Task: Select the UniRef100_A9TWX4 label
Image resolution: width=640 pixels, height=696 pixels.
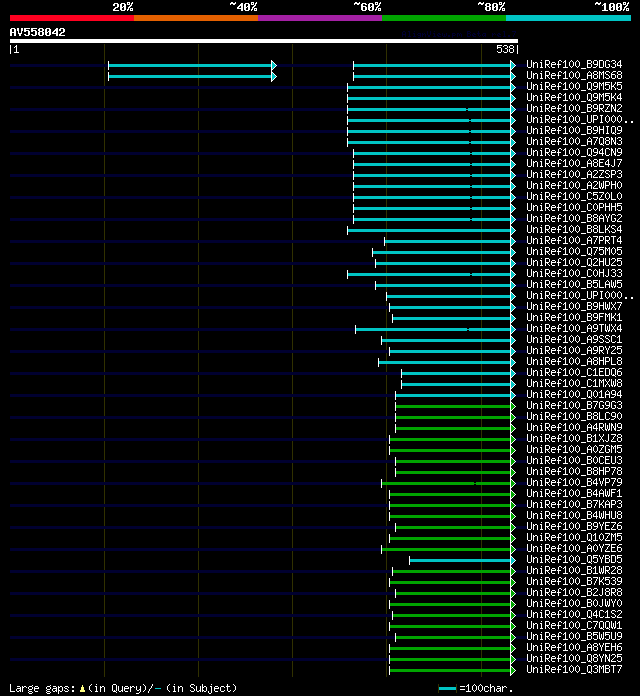Action: coord(574,328)
